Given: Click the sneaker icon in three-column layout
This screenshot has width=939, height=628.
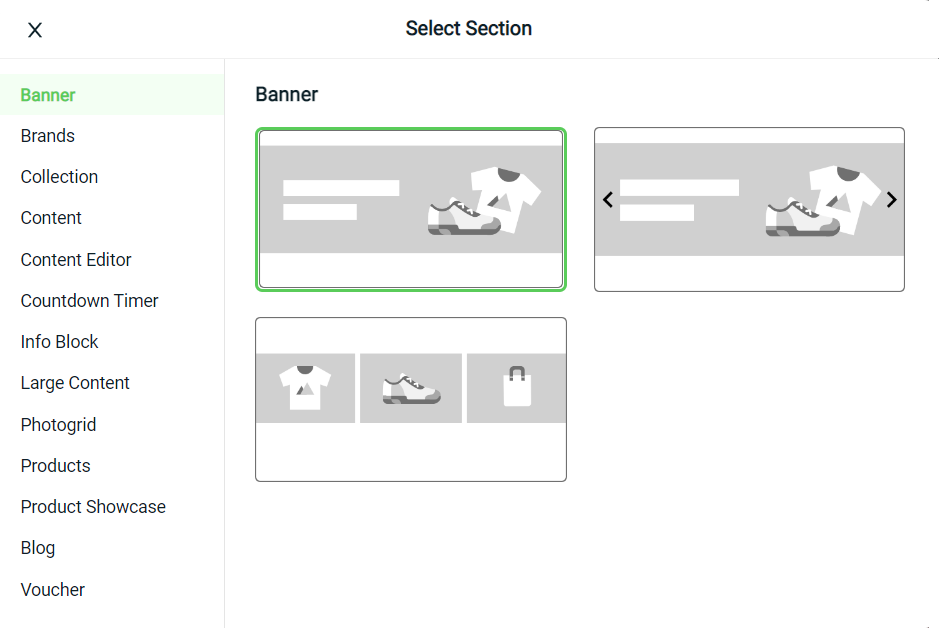Looking at the screenshot, I should click(411, 389).
